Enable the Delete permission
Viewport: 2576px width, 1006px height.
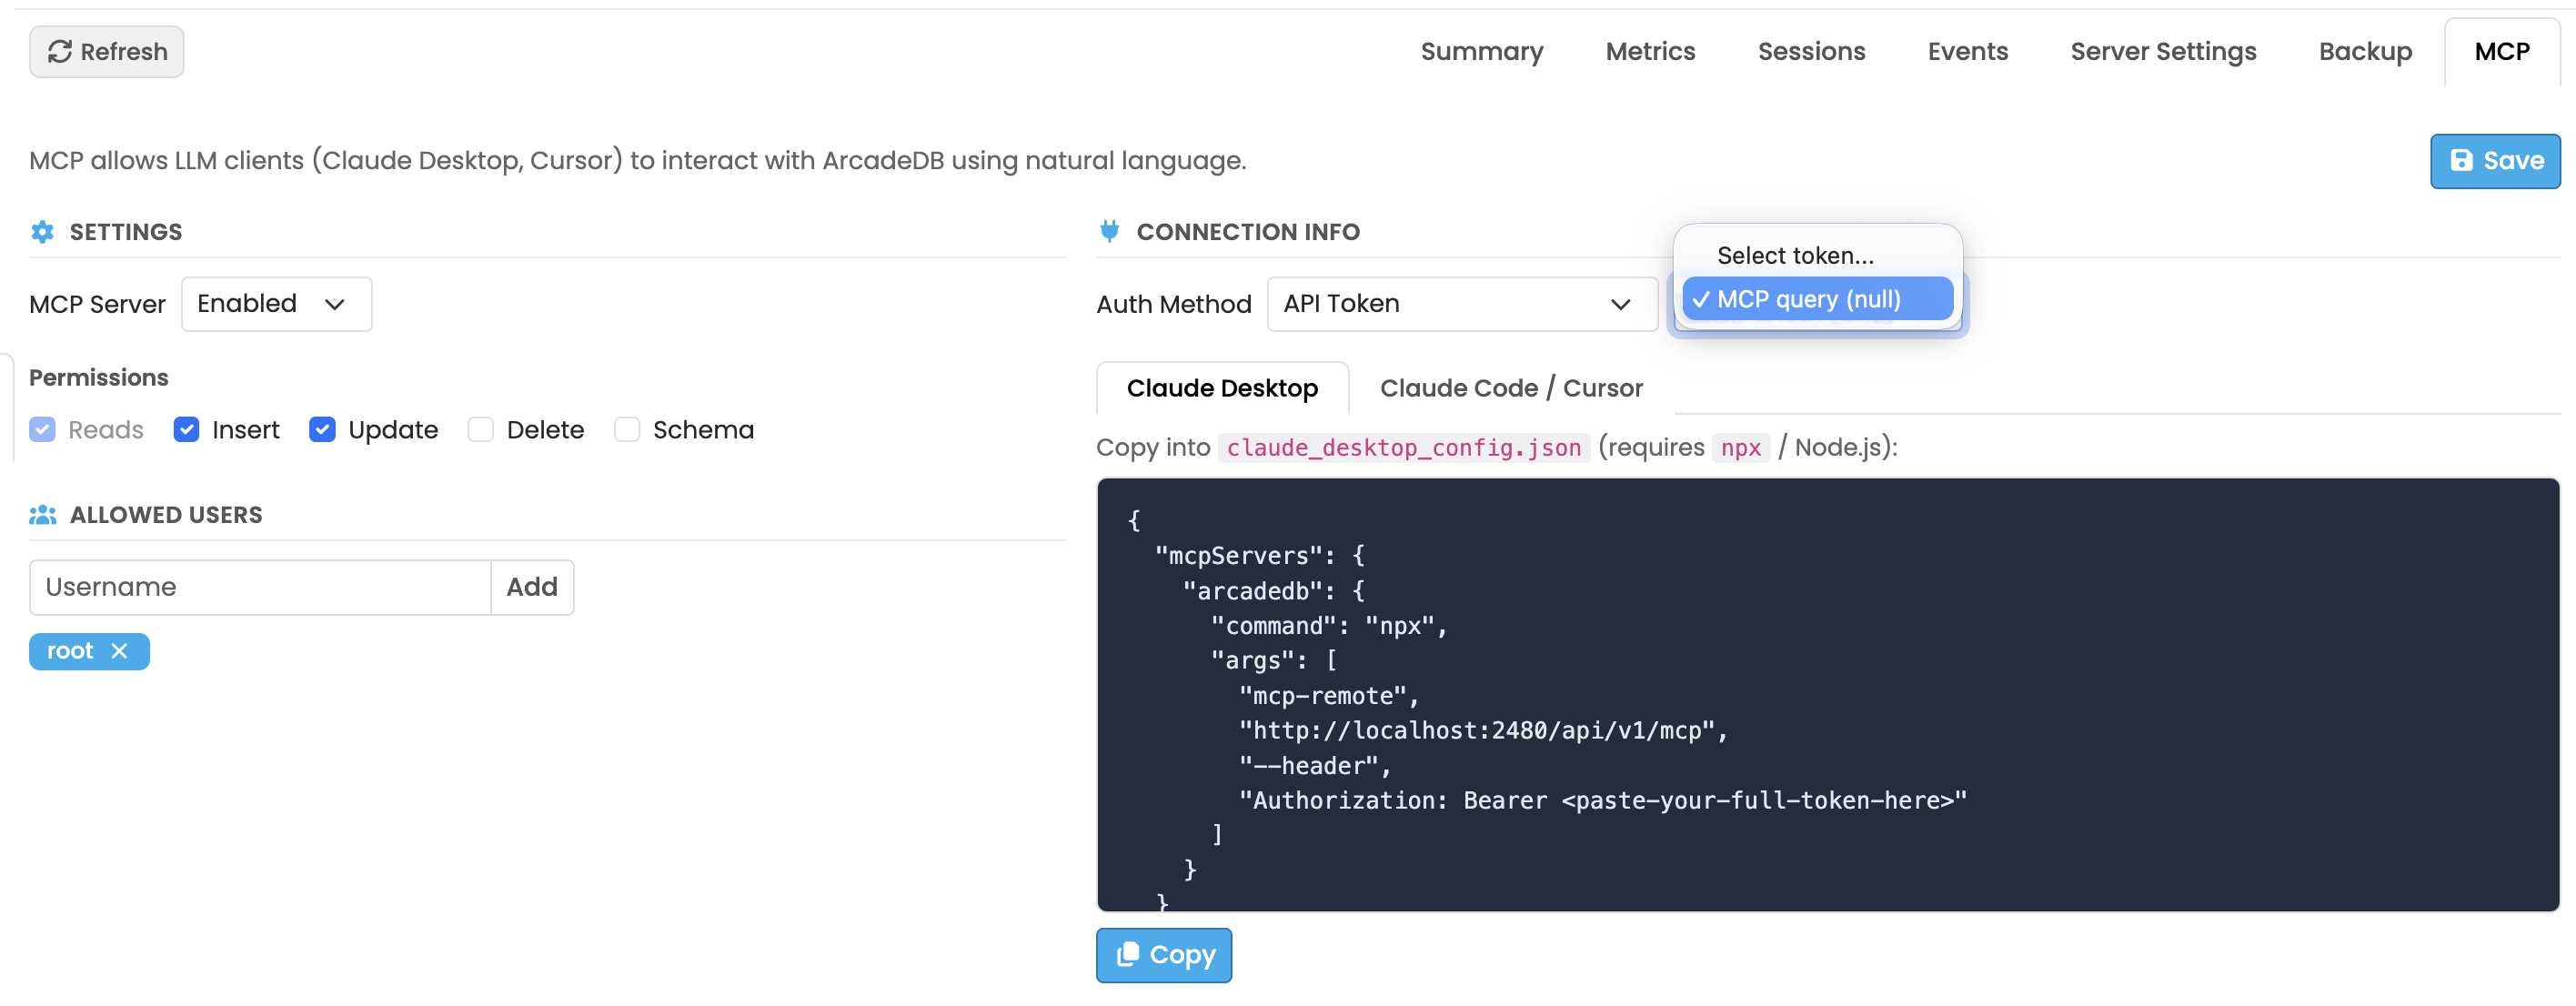click(480, 429)
